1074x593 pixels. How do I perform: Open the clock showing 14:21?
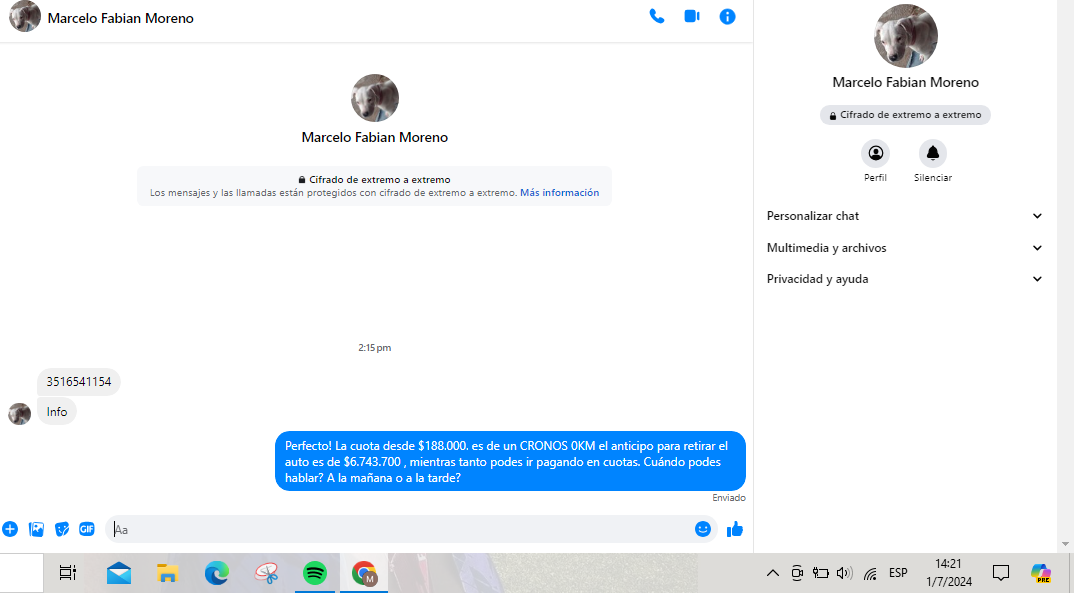pos(949,572)
